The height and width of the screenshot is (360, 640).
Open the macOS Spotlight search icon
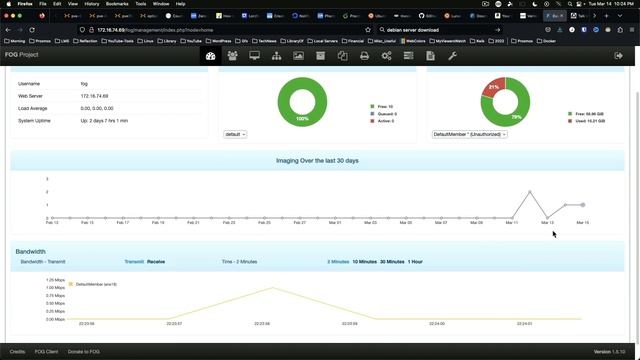(570, 4)
